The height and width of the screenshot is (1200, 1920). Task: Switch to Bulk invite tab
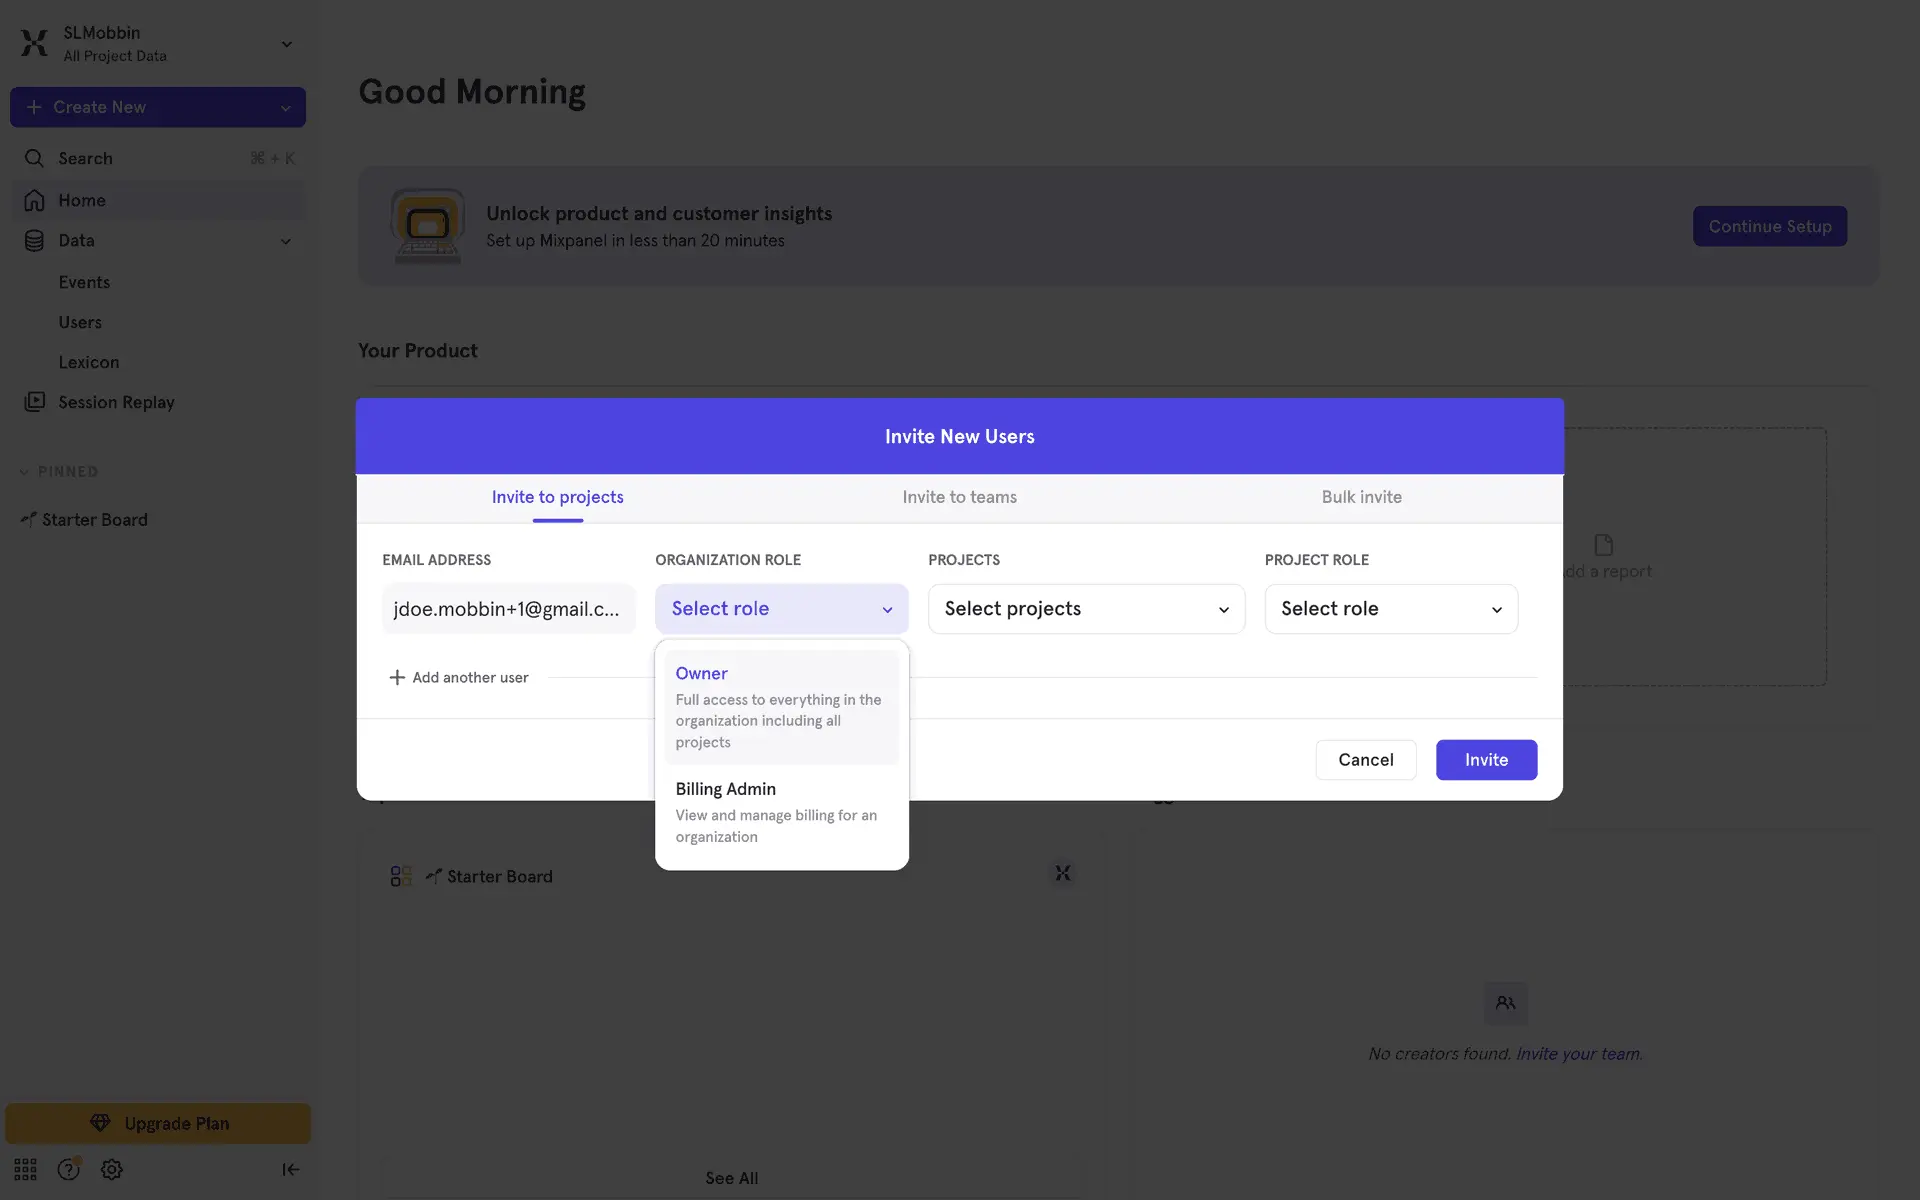1361,497
